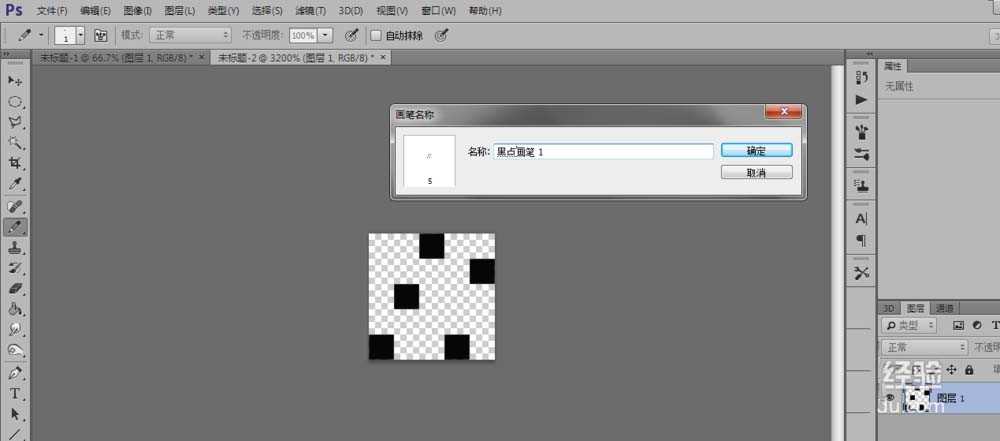
Task: Open the brush panel toggle icon
Action: coord(100,35)
